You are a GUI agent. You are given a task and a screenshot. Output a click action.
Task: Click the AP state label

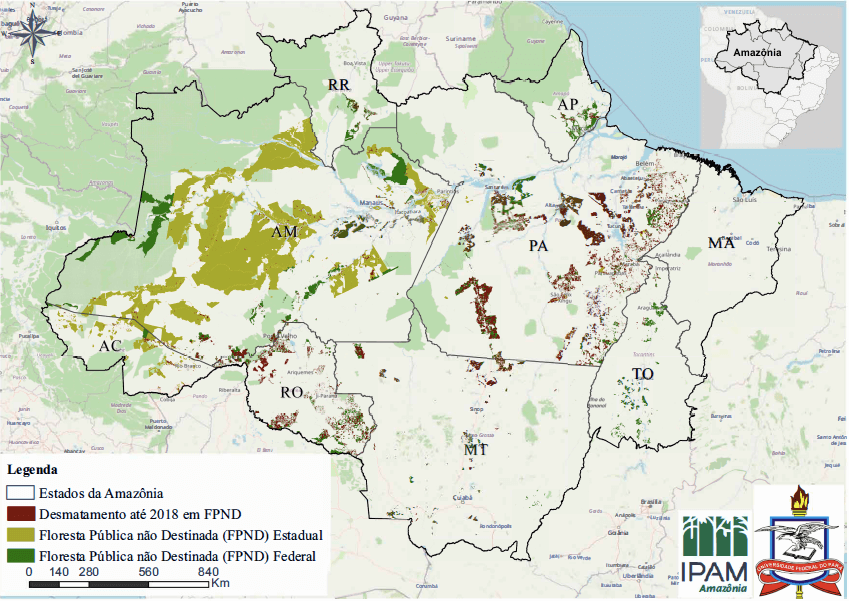pos(568,105)
